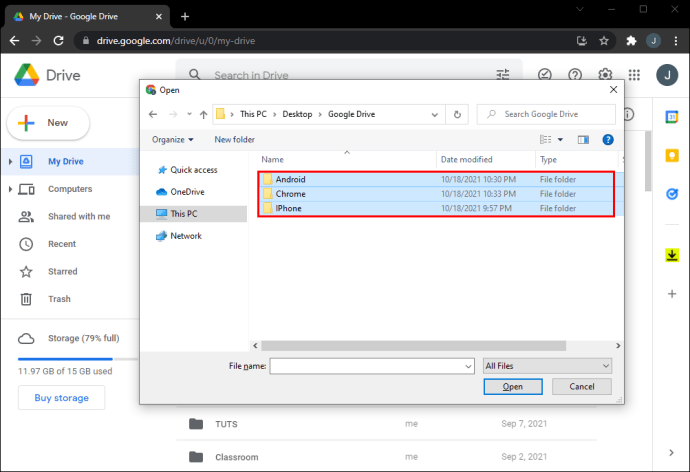Image resolution: width=690 pixels, height=472 pixels.
Task: Expand the view options dropdown arrow
Action: click(x=560, y=140)
